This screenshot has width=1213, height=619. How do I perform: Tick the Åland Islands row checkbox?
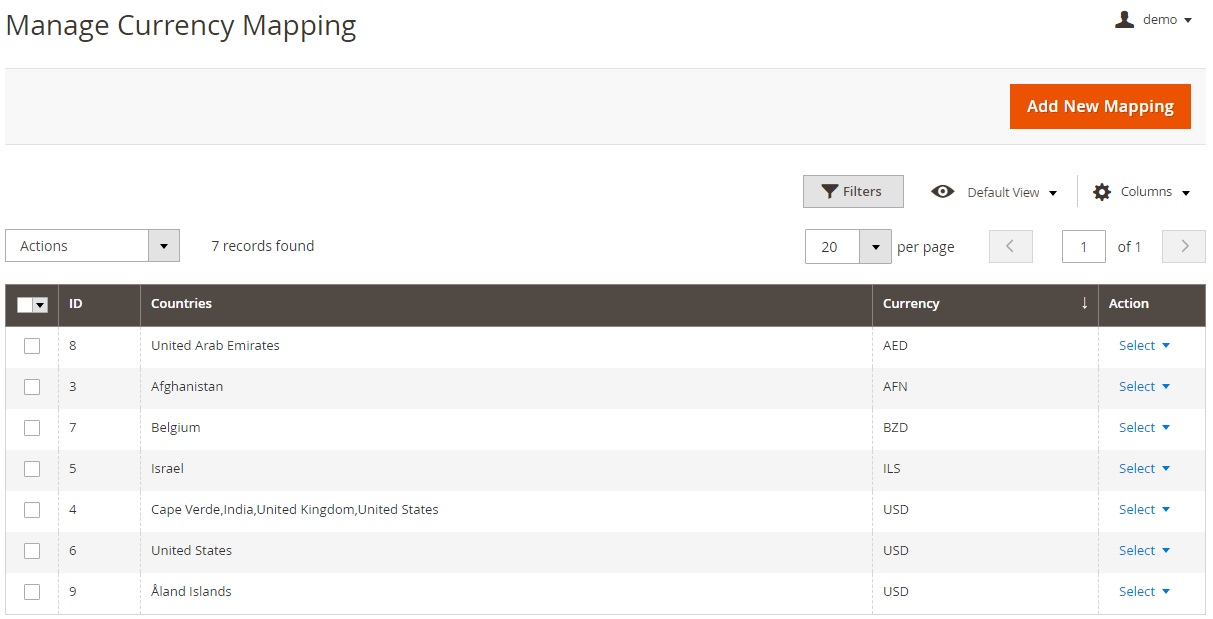pos(32,592)
